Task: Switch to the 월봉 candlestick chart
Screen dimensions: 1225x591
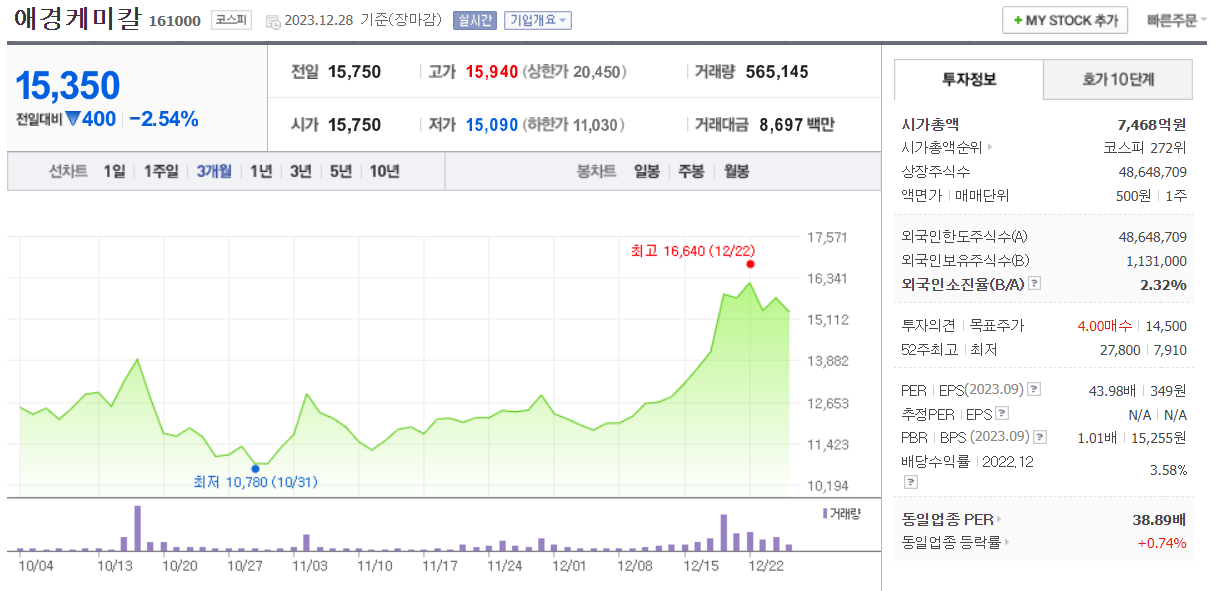Action: 736,171
